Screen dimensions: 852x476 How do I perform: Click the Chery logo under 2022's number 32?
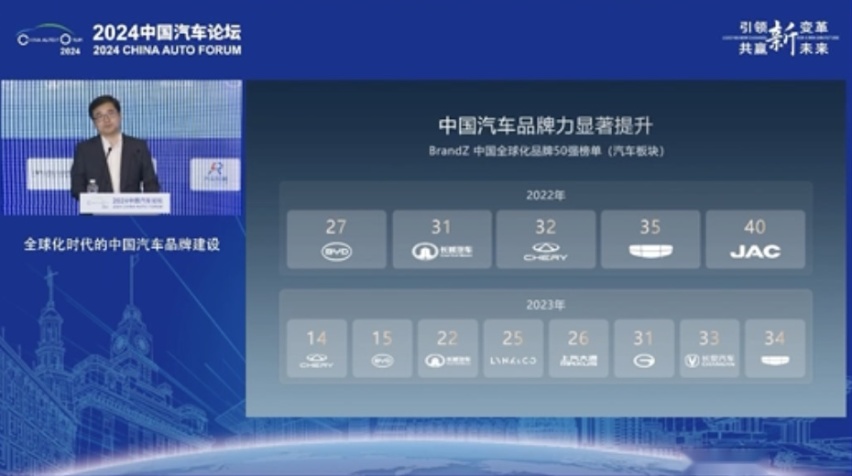pyautogui.click(x=545, y=252)
